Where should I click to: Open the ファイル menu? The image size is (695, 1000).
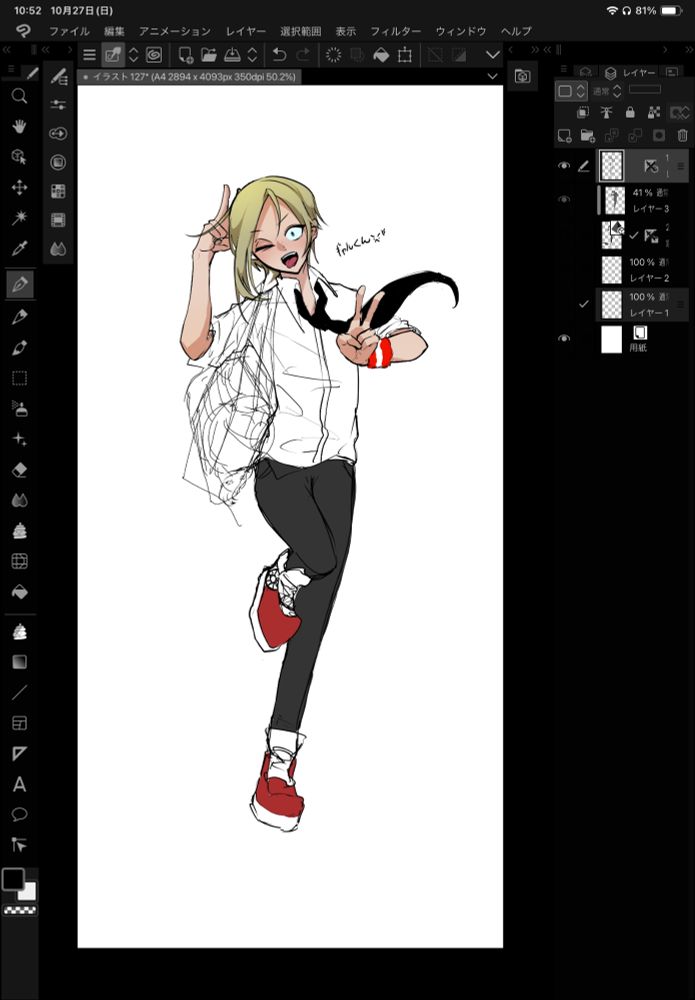pos(70,31)
